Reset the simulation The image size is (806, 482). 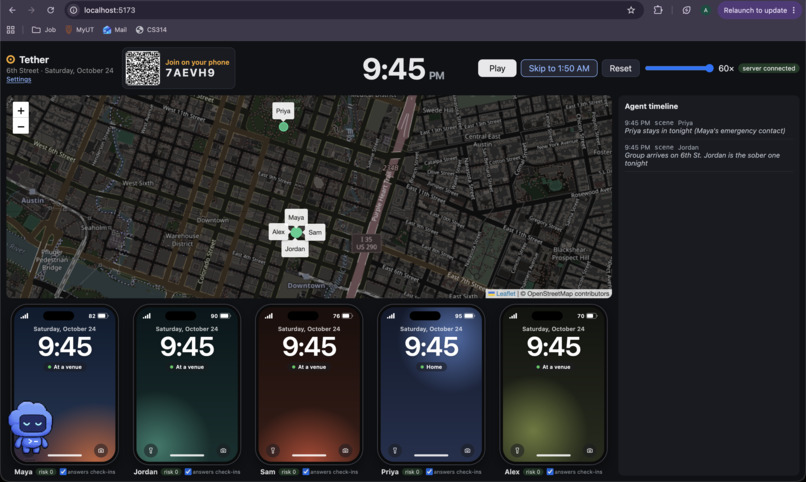620,68
